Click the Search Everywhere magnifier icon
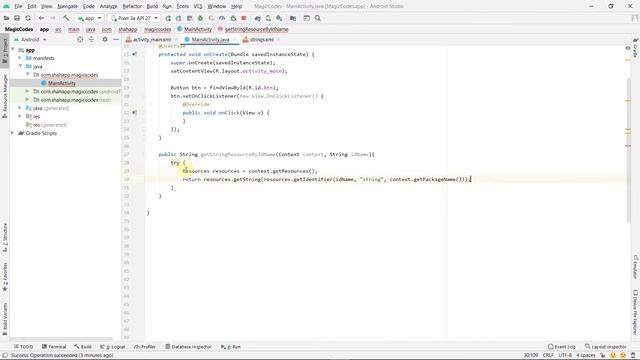 [318, 18]
